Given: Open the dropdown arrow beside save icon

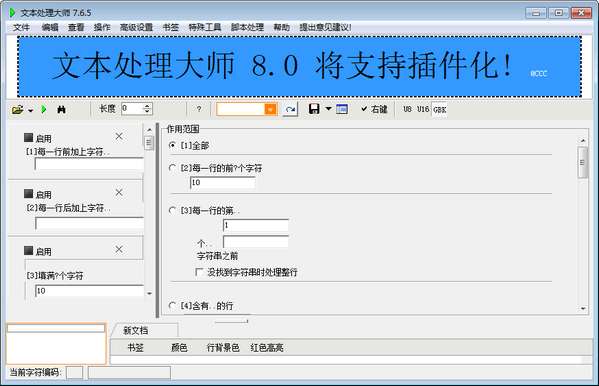Looking at the screenshot, I should 329,109.
